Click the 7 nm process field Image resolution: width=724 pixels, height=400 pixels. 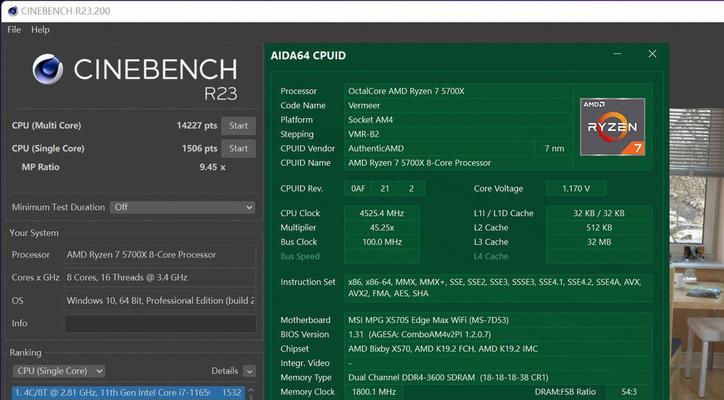point(554,148)
